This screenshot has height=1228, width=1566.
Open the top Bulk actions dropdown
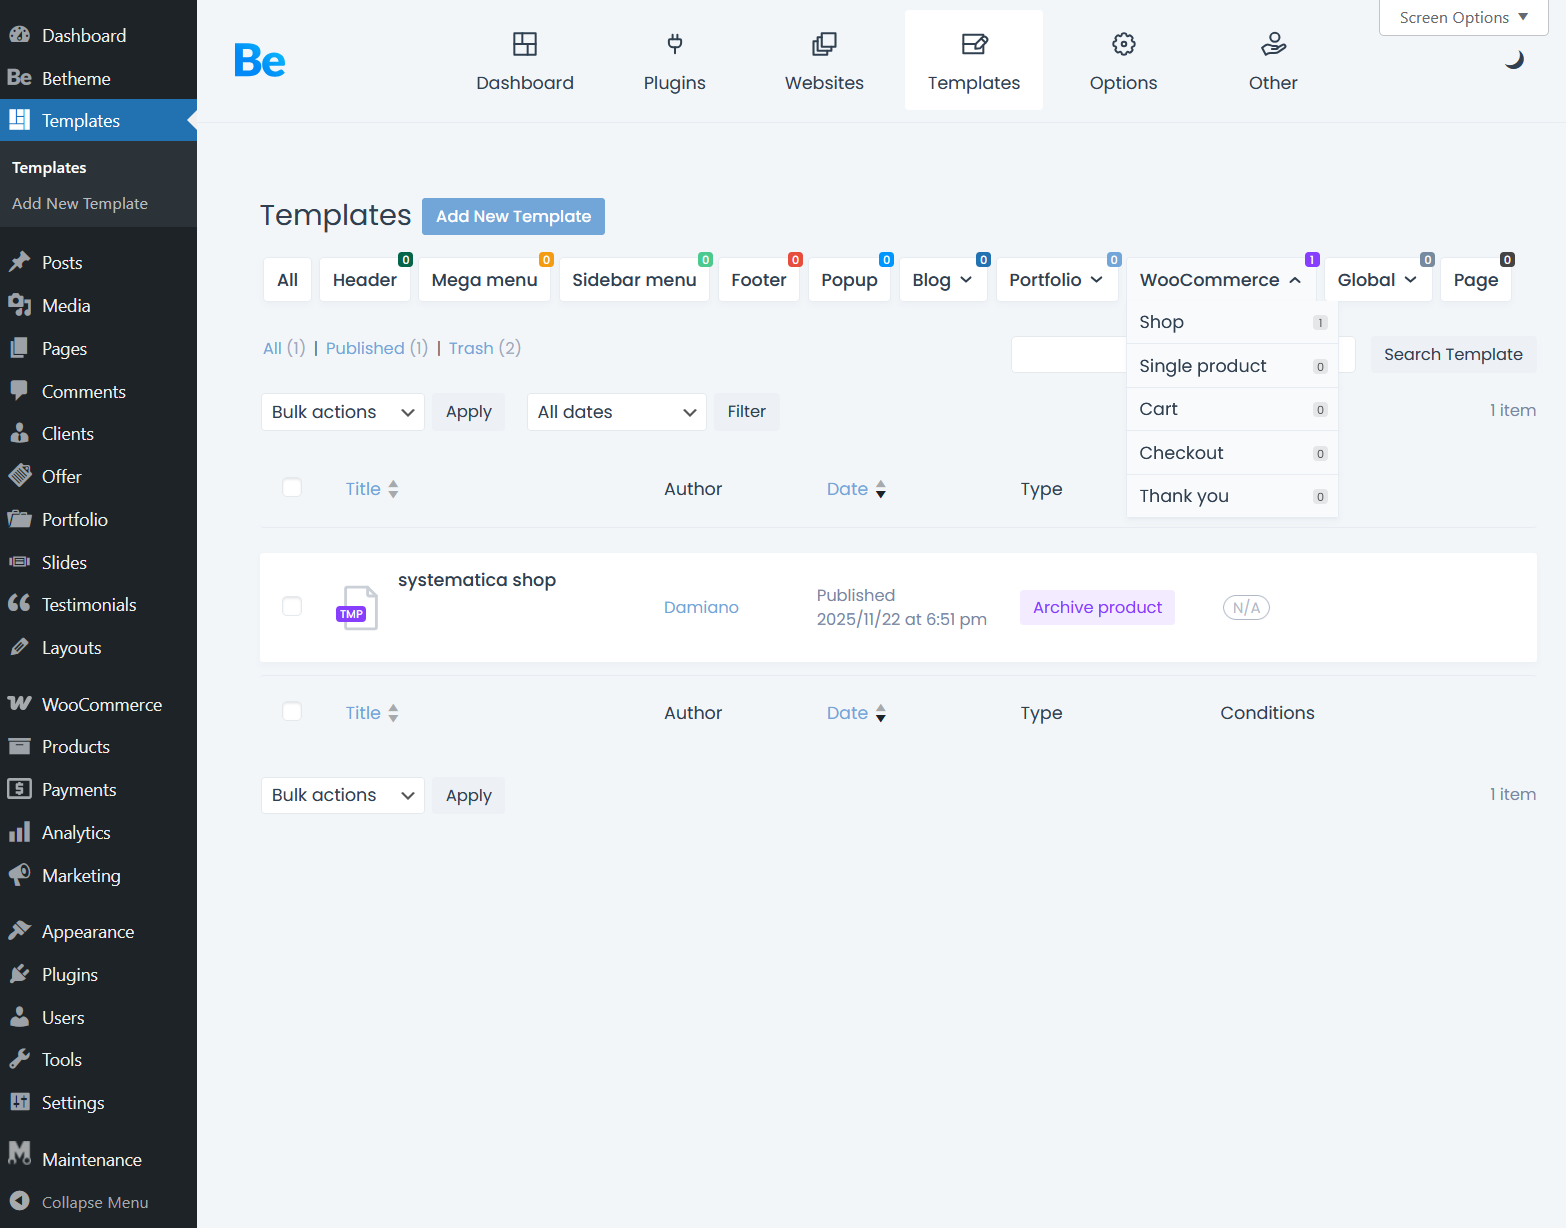(x=342, y=412)
